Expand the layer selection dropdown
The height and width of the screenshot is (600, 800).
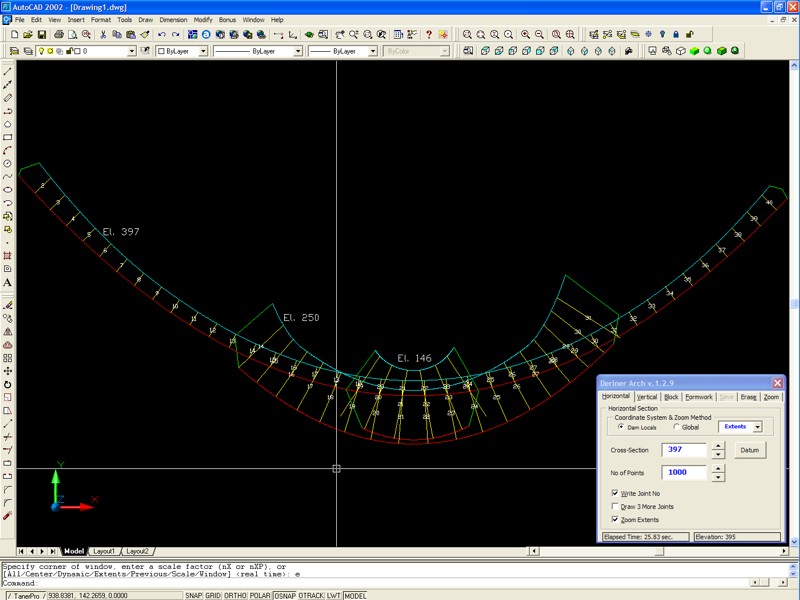click(x=131, y=51)
